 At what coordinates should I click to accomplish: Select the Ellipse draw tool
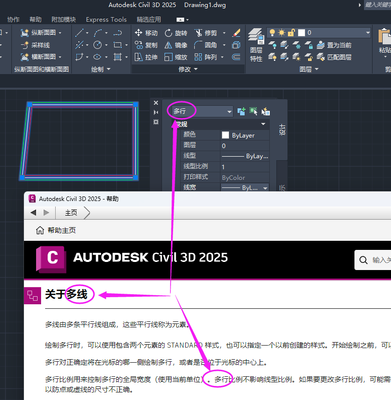(x=97, y=57)
